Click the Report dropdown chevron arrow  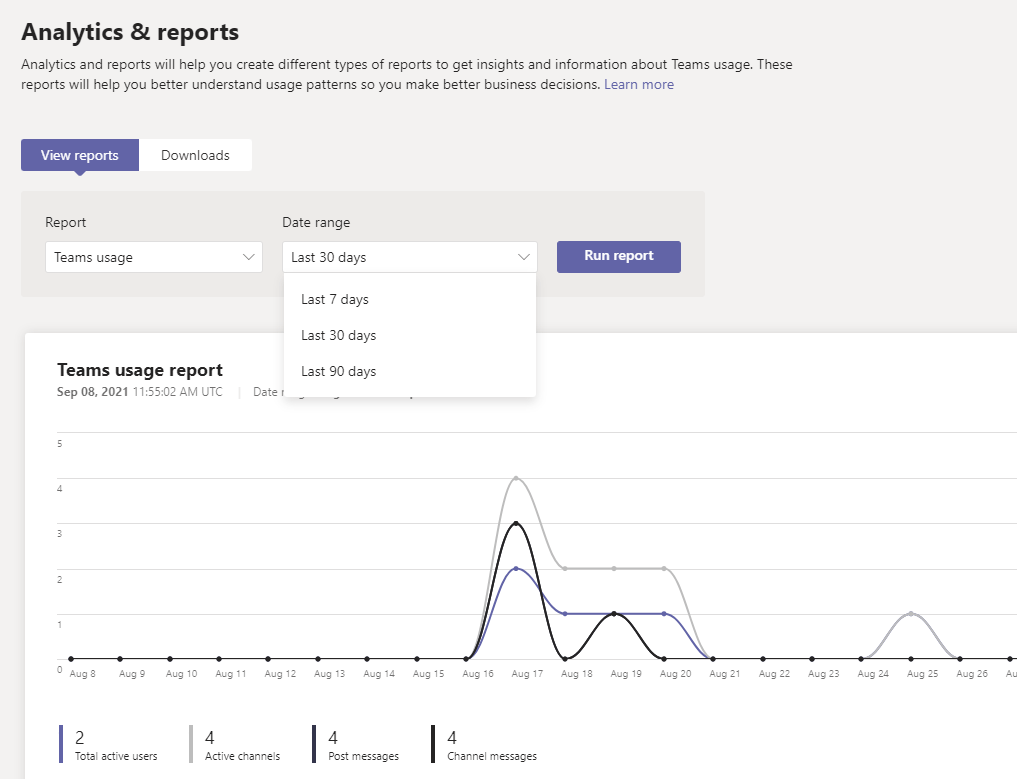(x=248, y=257)
